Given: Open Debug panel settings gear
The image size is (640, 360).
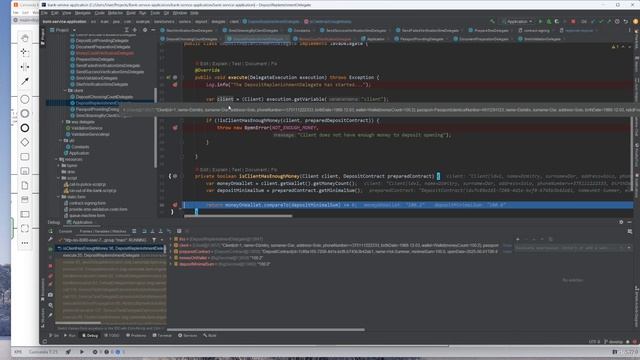Looking at the screenshot, I should click(x=621, y=222).
